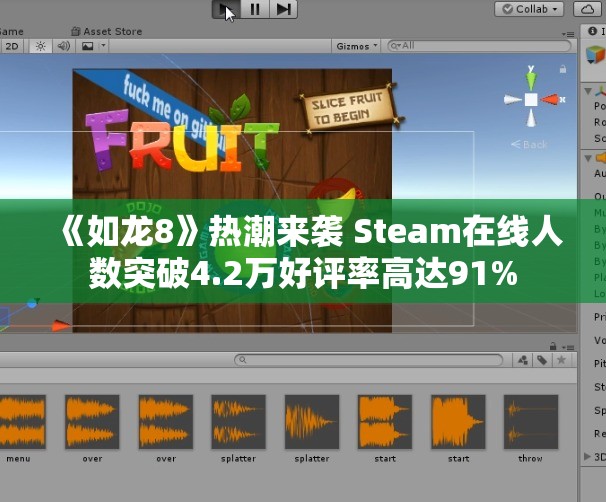
Task: Toggle the Project panel lock icon
Action: click(x=553, y=345)
